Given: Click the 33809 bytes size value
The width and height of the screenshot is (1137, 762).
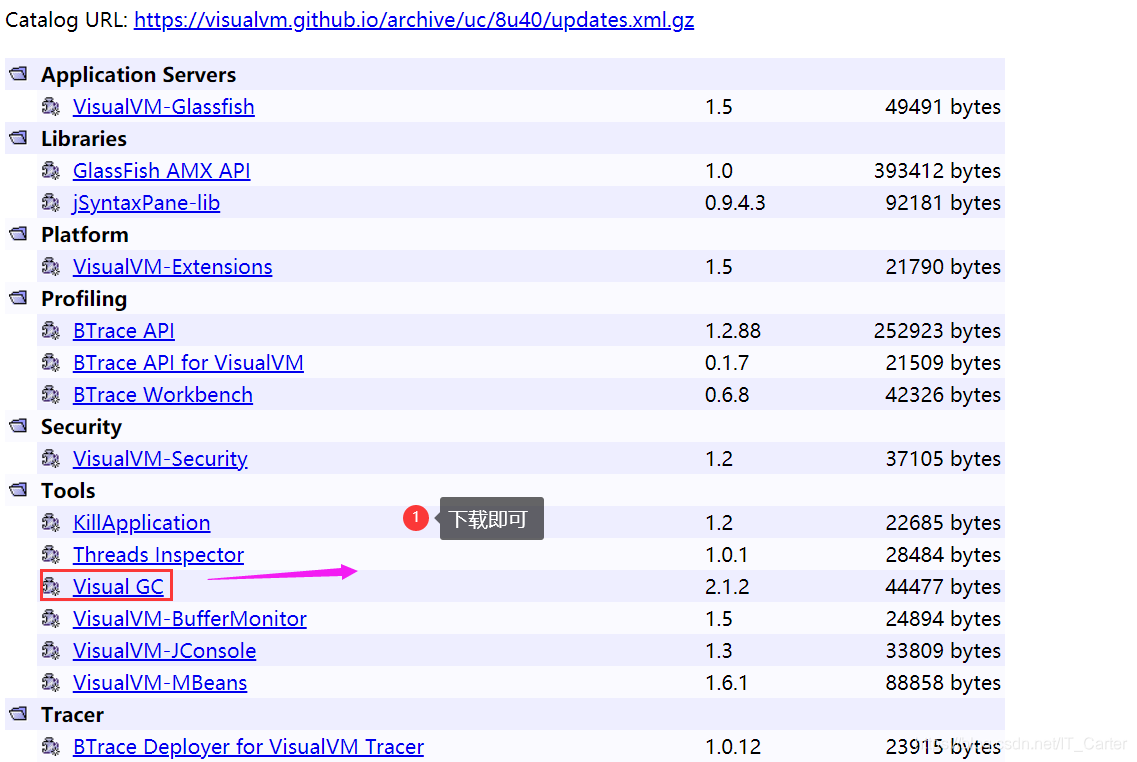Looking at the screenshot, I should point(943,651).
